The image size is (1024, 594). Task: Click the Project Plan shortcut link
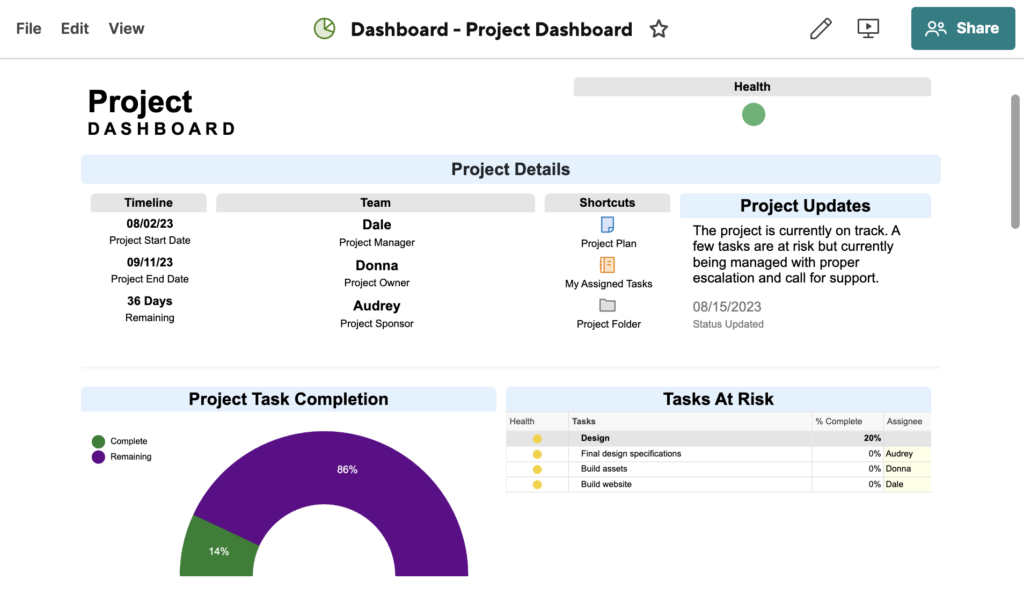coord(608,244)
